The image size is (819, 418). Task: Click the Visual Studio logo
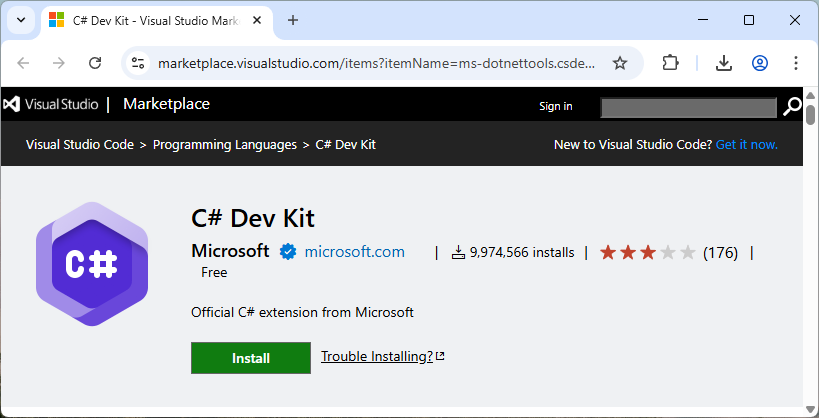tap(51, 104)
